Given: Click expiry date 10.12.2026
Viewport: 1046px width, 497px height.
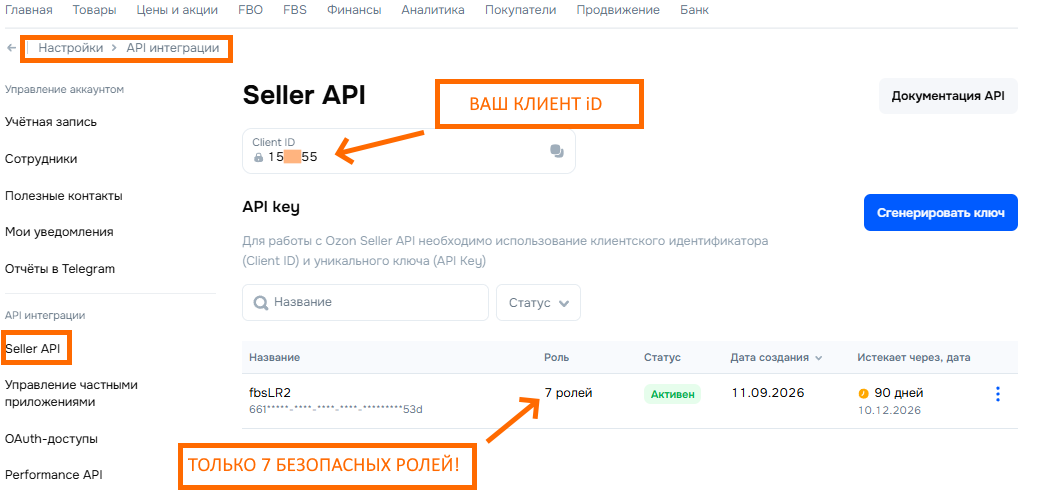Looking at the screenshot, I should pos(890,410).
